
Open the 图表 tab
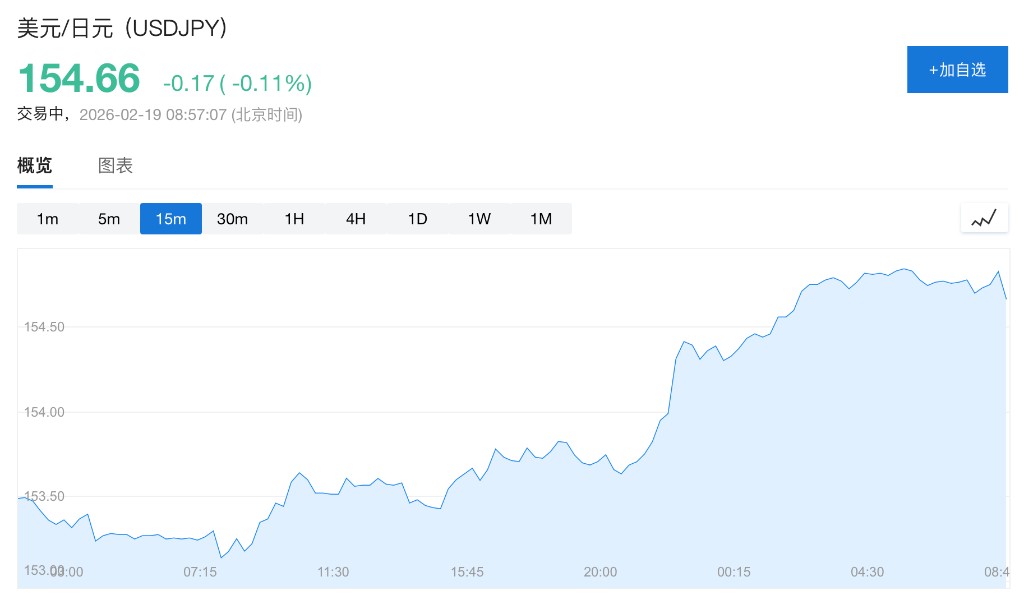coord(115,166)
